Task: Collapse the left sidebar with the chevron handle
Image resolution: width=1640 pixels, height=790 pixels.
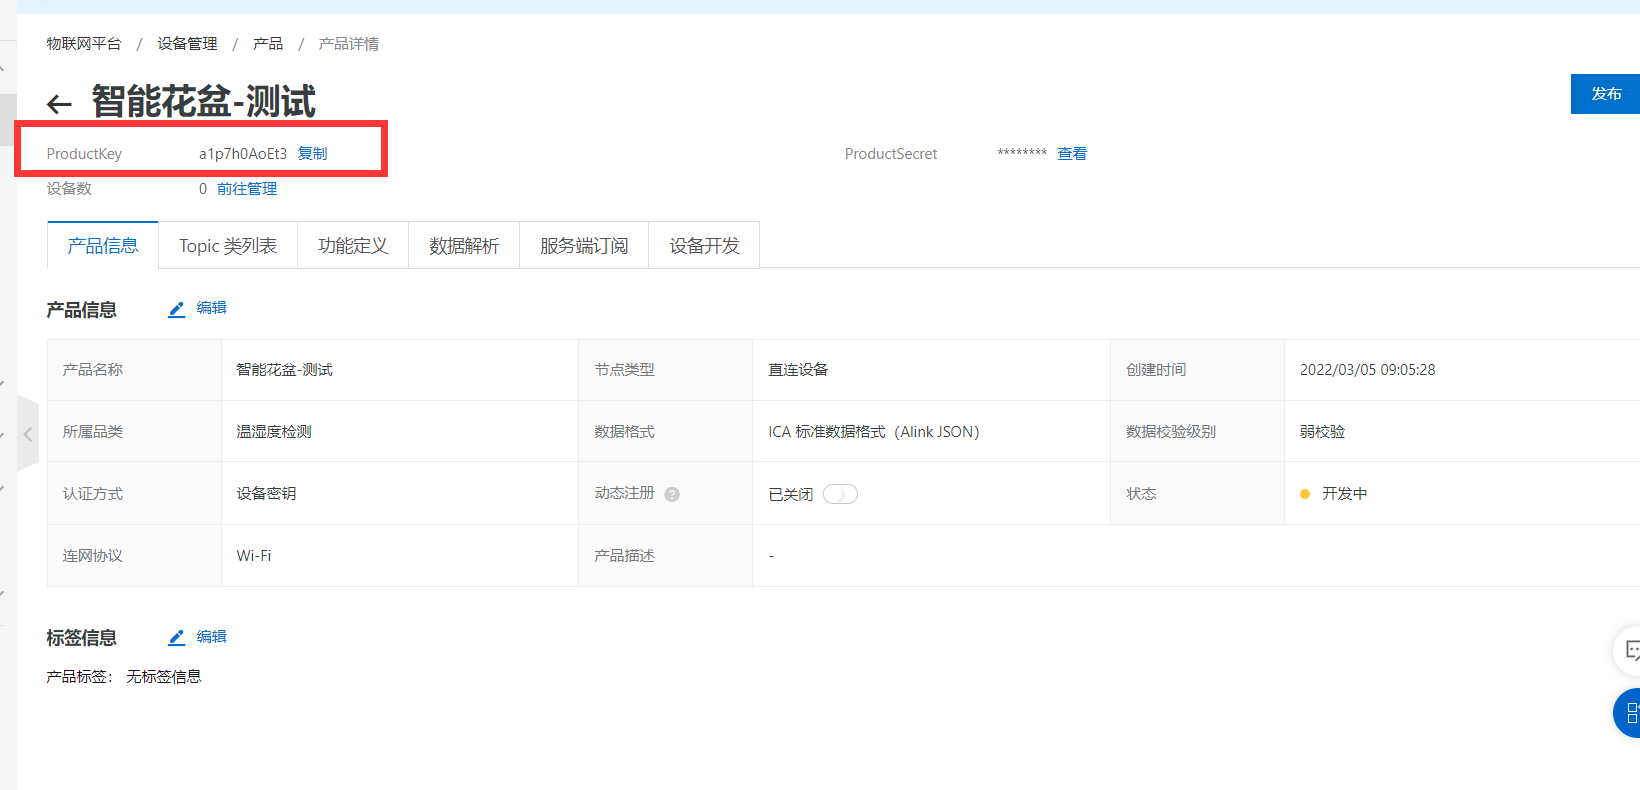Action: point(28,434)
